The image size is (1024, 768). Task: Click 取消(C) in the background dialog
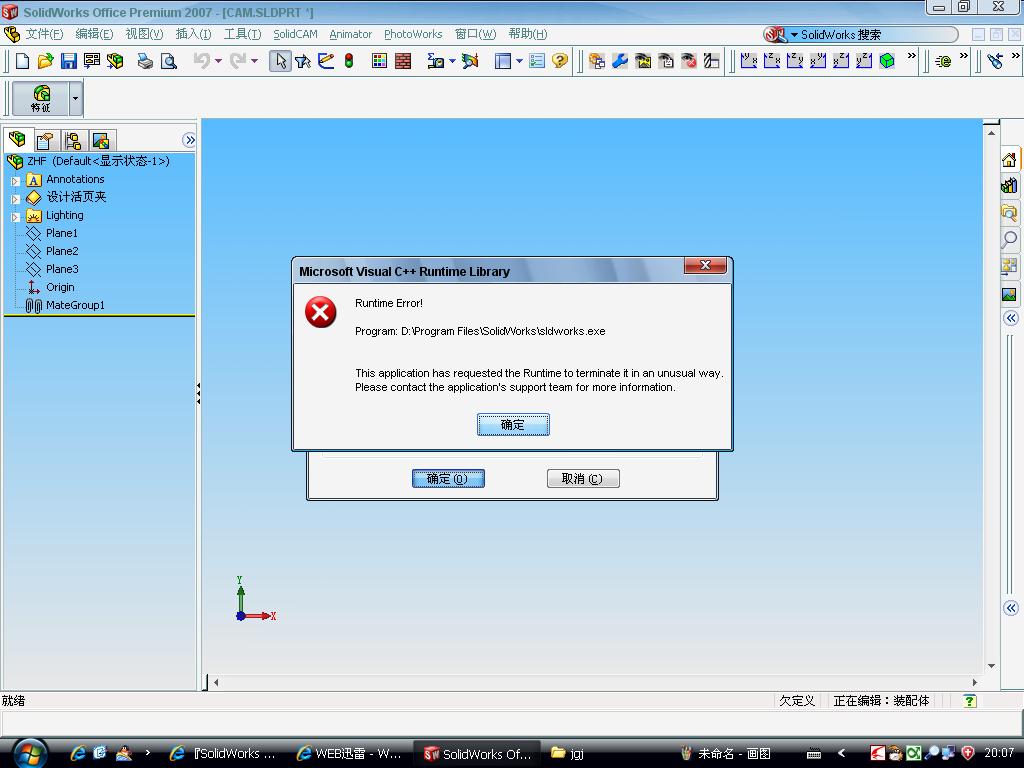point(583,479)
